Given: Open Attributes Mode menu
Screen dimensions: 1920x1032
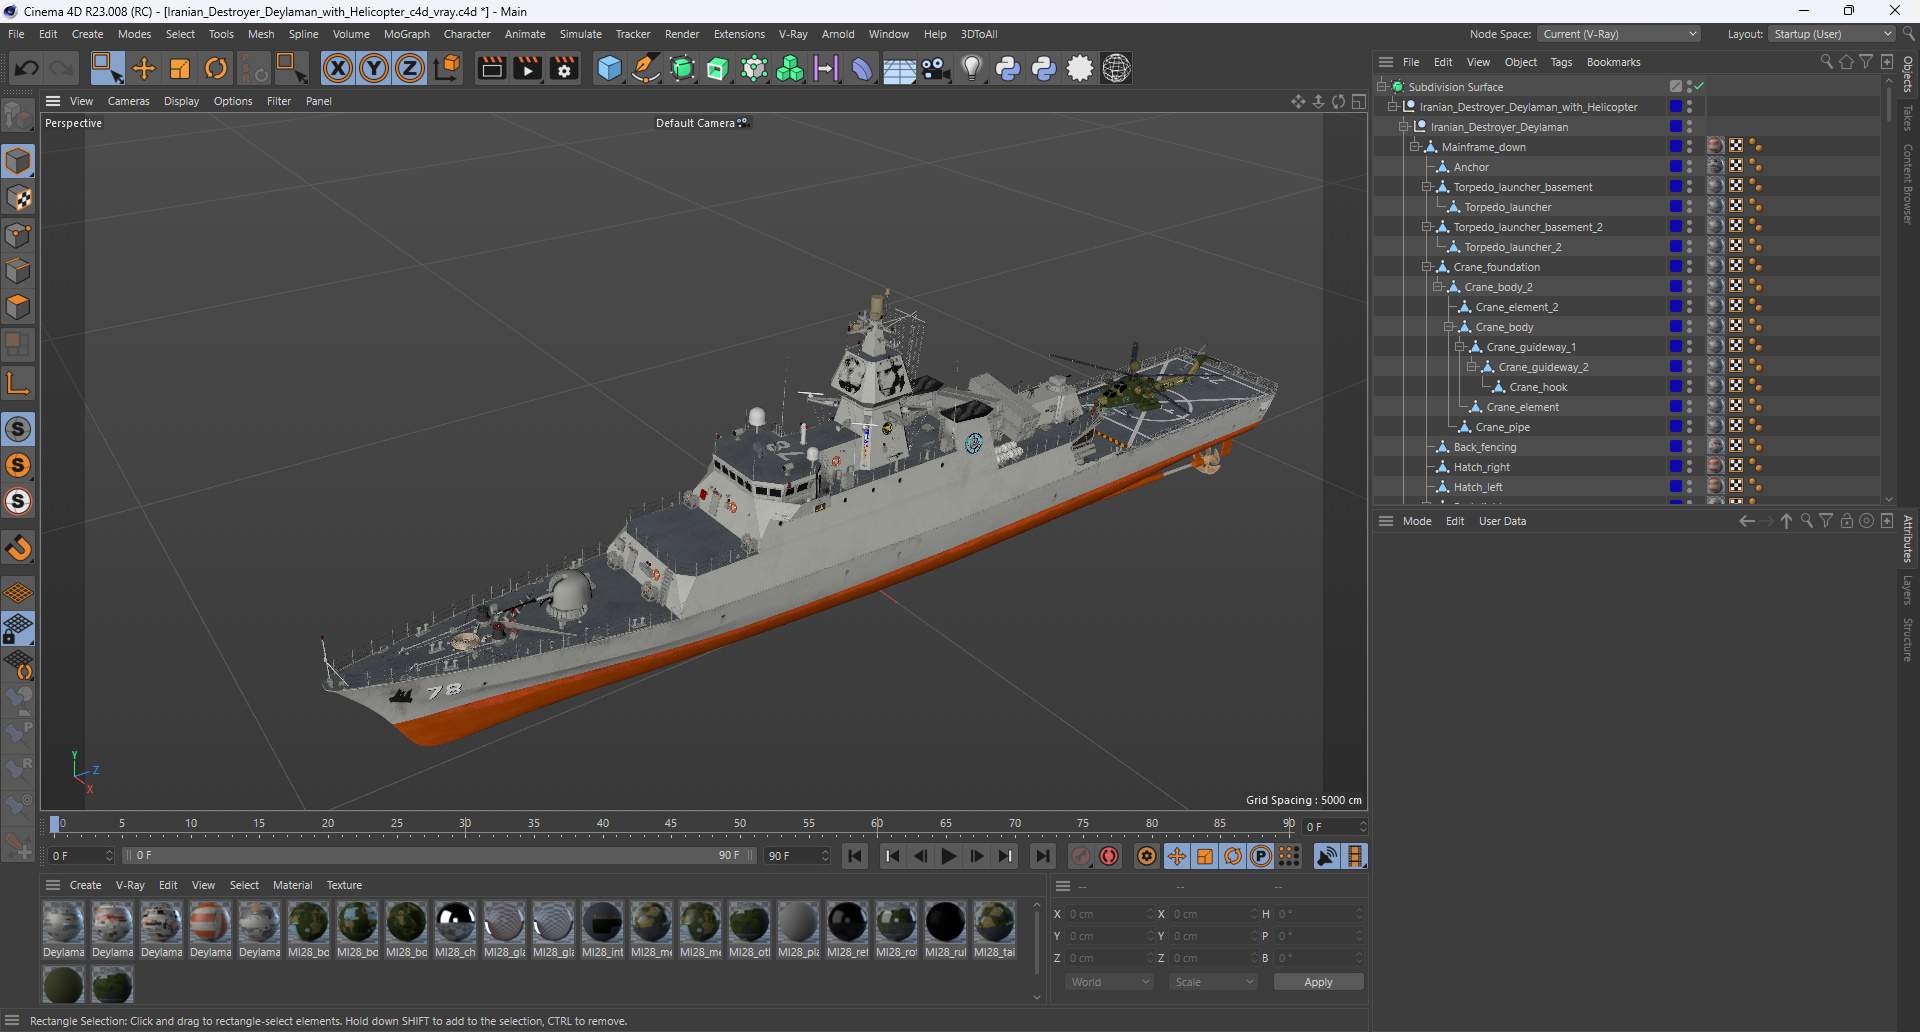Looking at the screenshot, I should pos(1416,521).
